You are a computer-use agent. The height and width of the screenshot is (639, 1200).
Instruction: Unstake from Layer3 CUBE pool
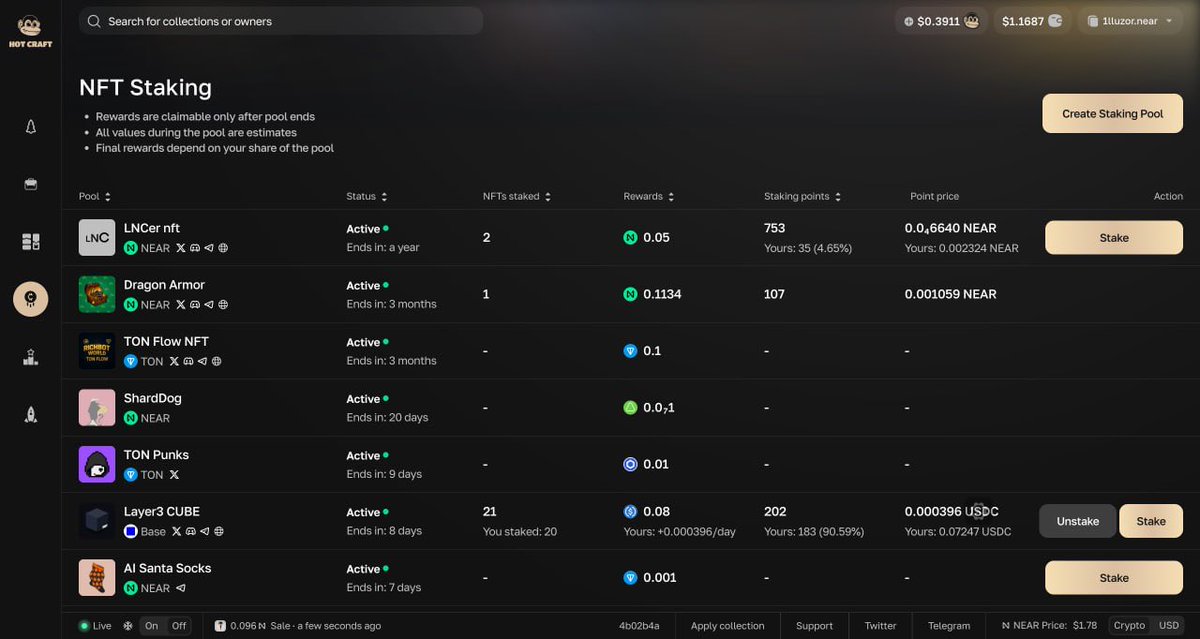click(x=1077, y=521)
